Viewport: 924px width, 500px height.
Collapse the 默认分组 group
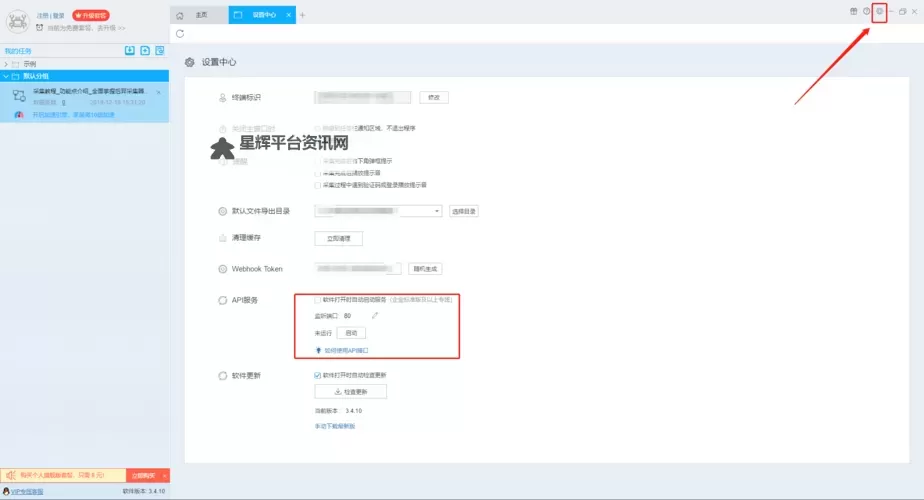(6, 76)
